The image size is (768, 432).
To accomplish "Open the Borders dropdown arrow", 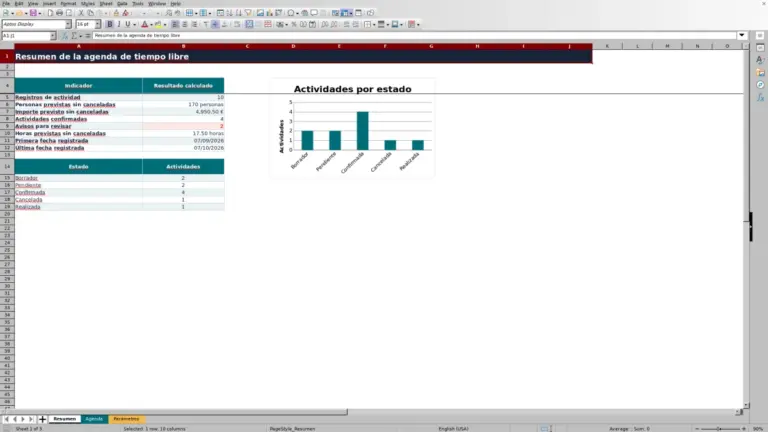I will (374, 24).
